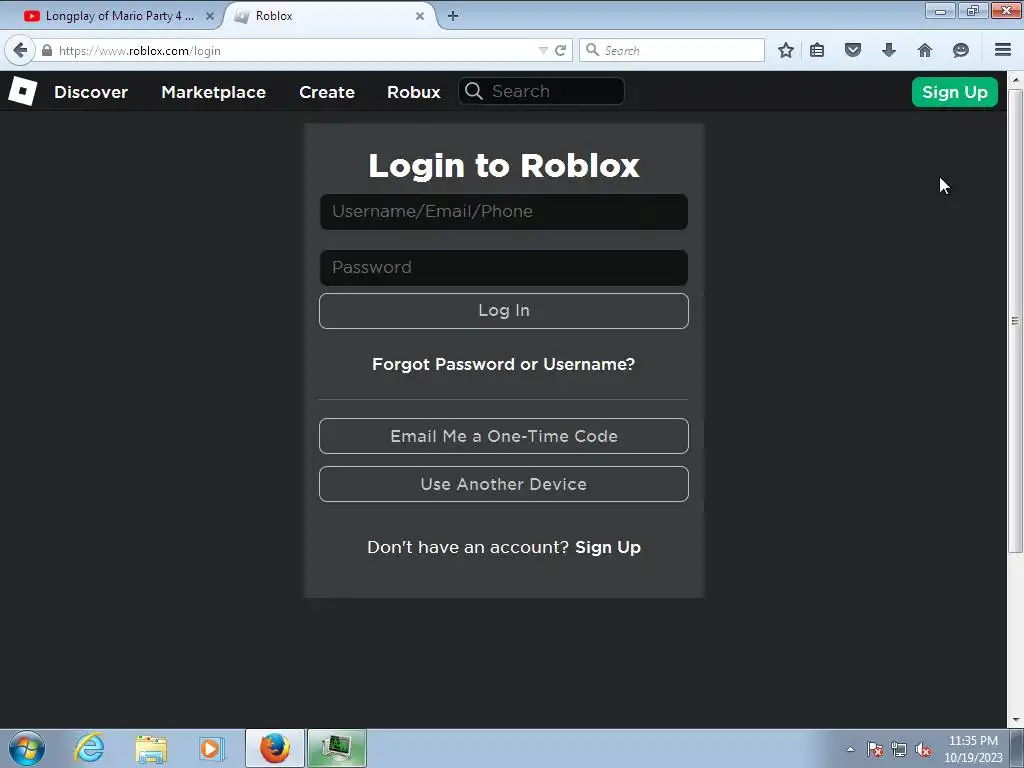The image size is (1024, 768).
Task: Reload the page with refresh icon
Action: tap(560, 50)
